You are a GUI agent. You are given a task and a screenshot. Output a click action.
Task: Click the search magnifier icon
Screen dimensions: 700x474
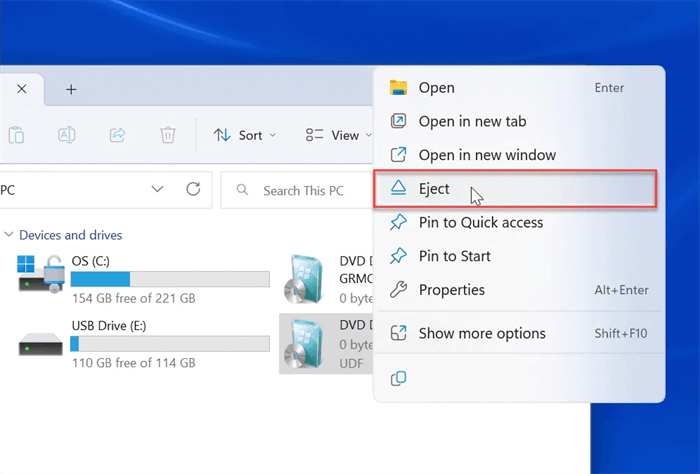click(242, 190)
